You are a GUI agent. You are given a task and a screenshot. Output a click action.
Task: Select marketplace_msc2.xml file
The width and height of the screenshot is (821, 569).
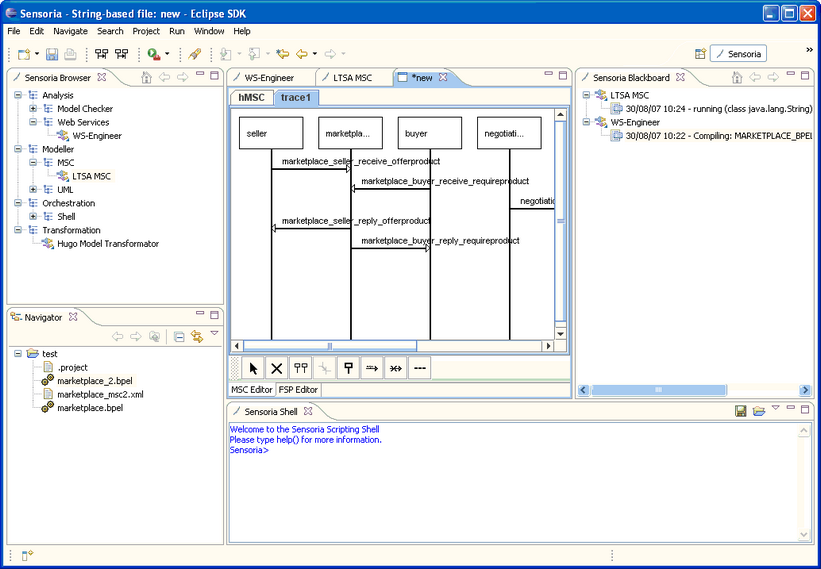pos(93,395)
